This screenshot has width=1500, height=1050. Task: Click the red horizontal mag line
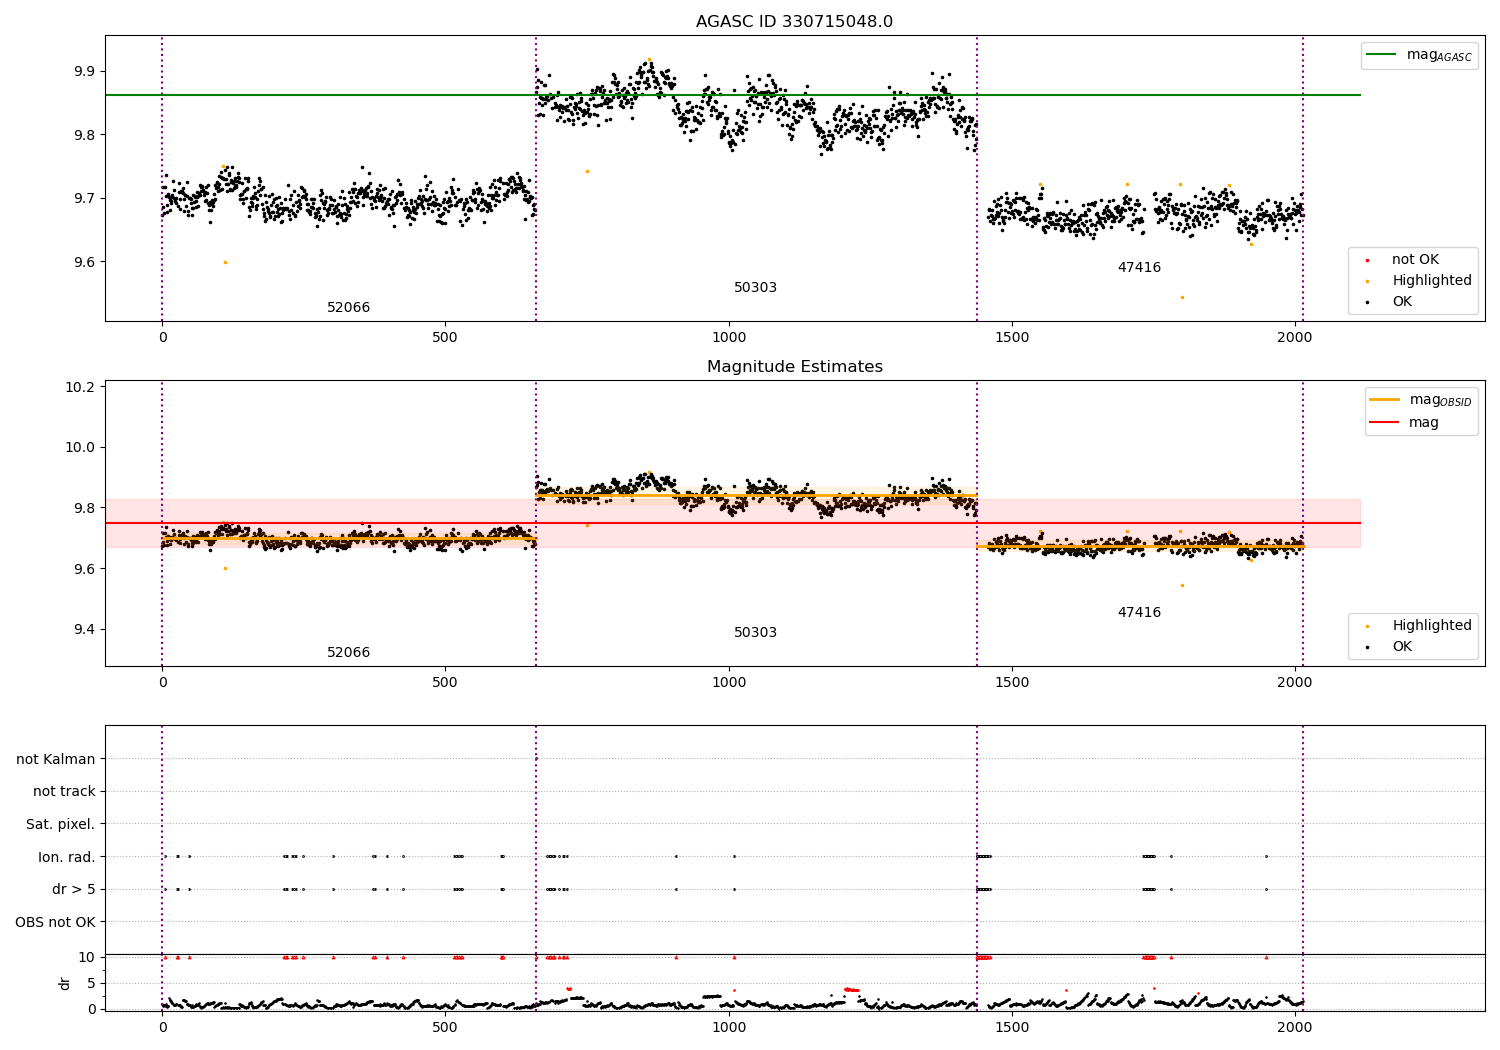(x=733, y=523)
